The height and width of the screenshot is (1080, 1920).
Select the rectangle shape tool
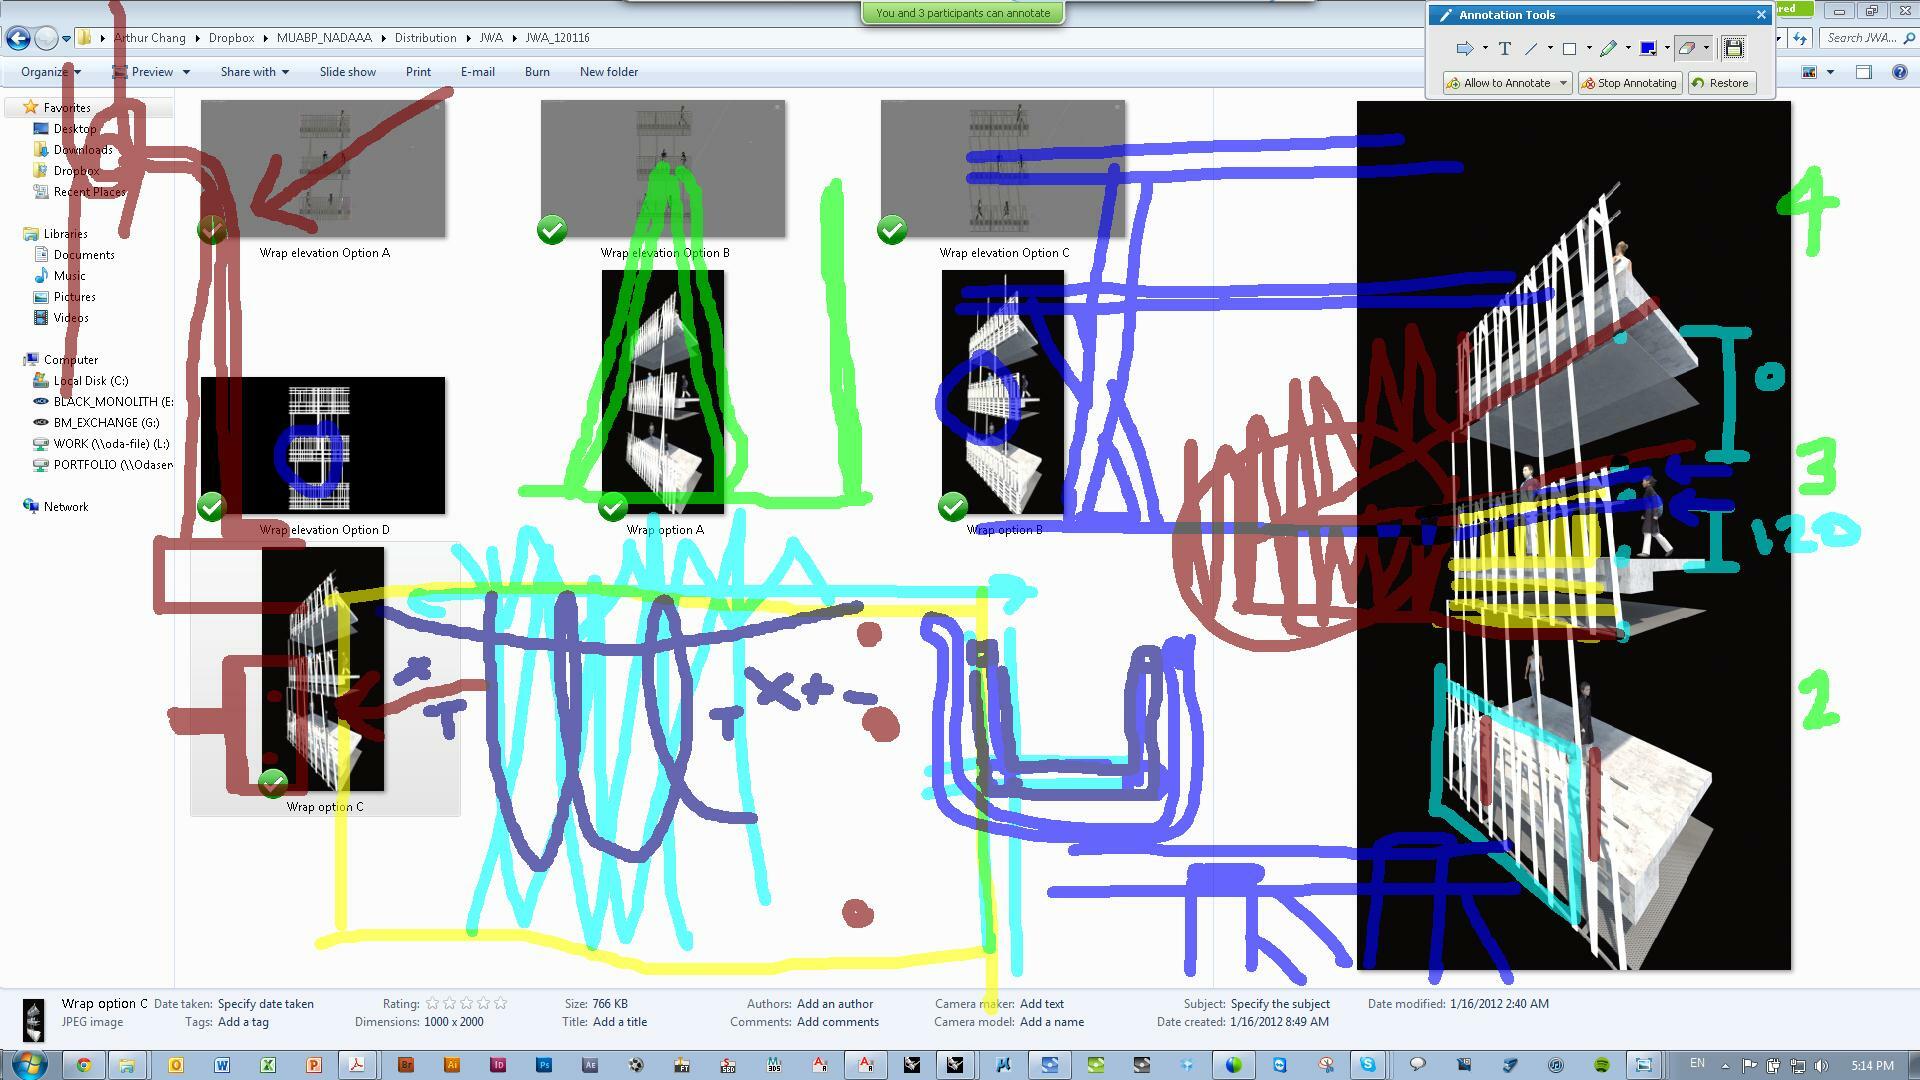1569,48
